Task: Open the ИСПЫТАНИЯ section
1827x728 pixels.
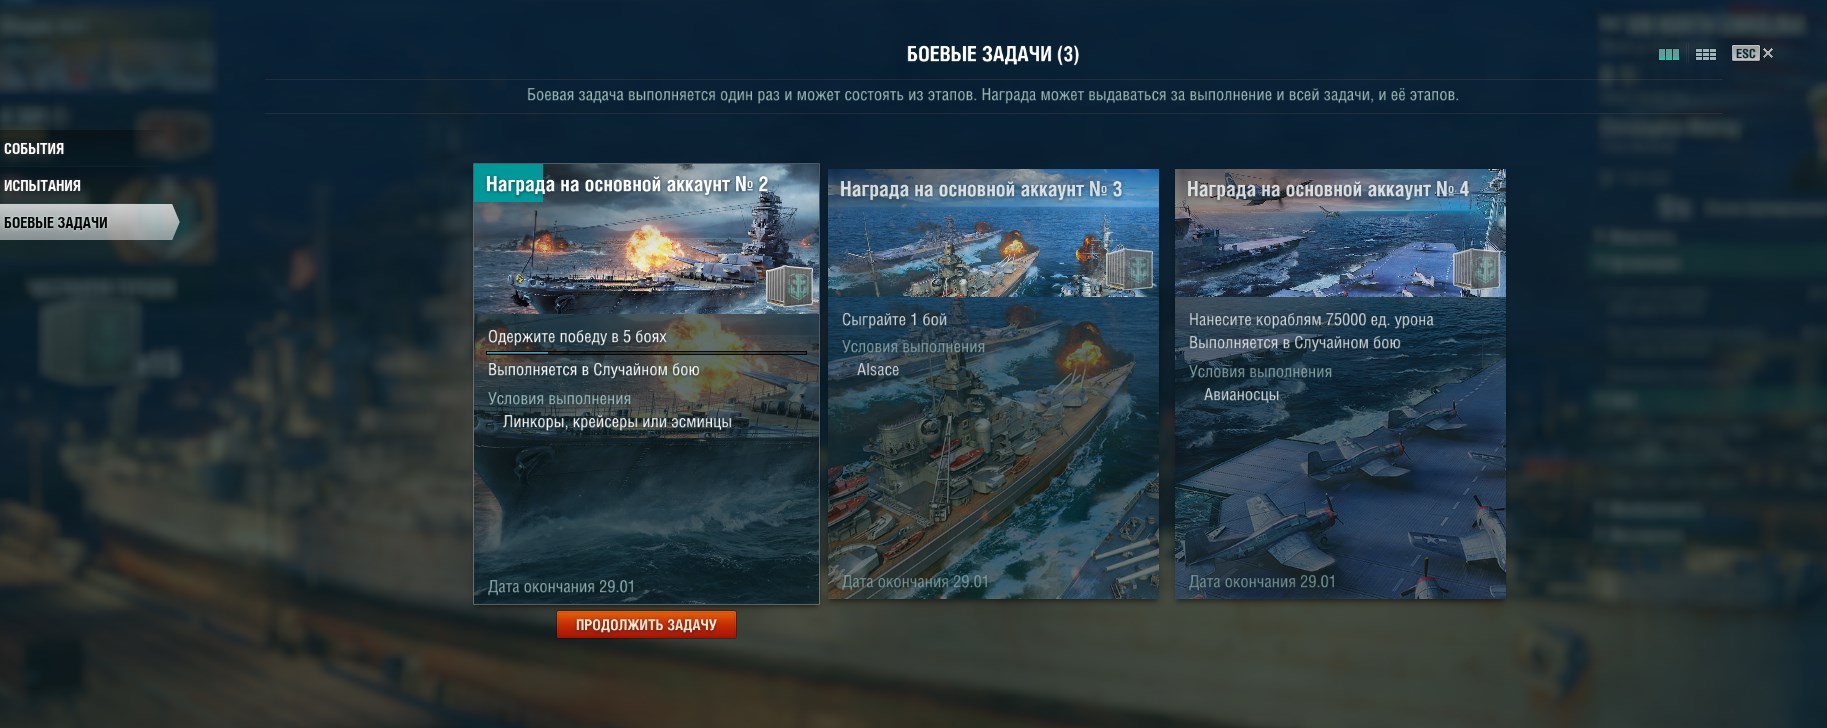Action: (42, 185)
